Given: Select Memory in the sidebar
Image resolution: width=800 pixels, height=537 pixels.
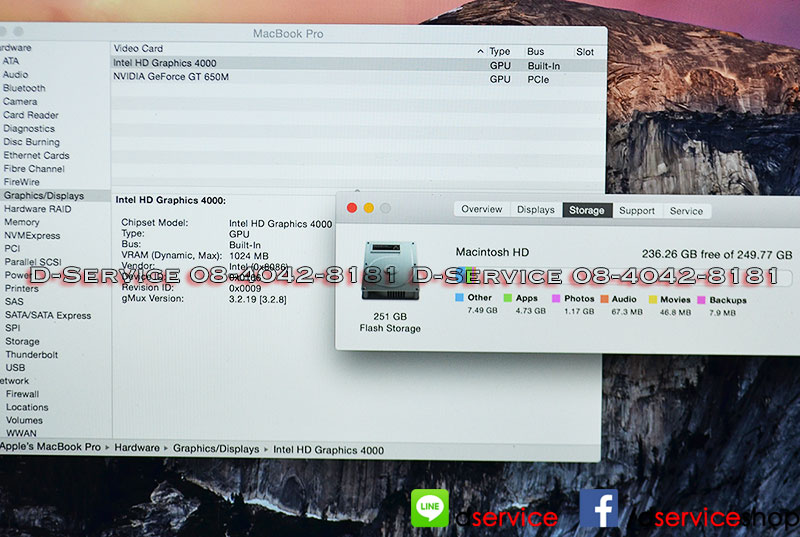Looking at the screenshot, I should point(21,222).
